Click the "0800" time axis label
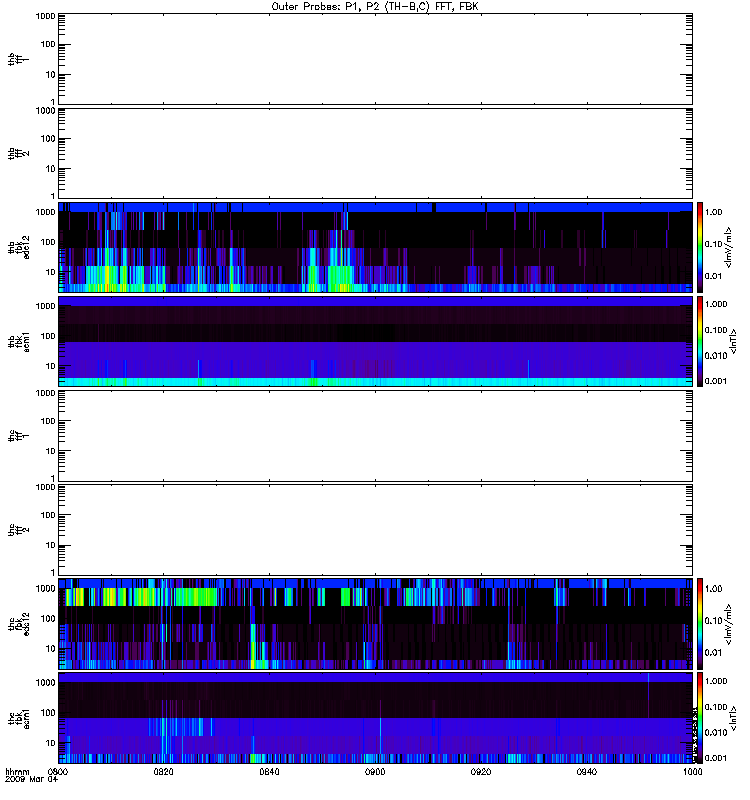750x800 pixels. pos(58,772)
